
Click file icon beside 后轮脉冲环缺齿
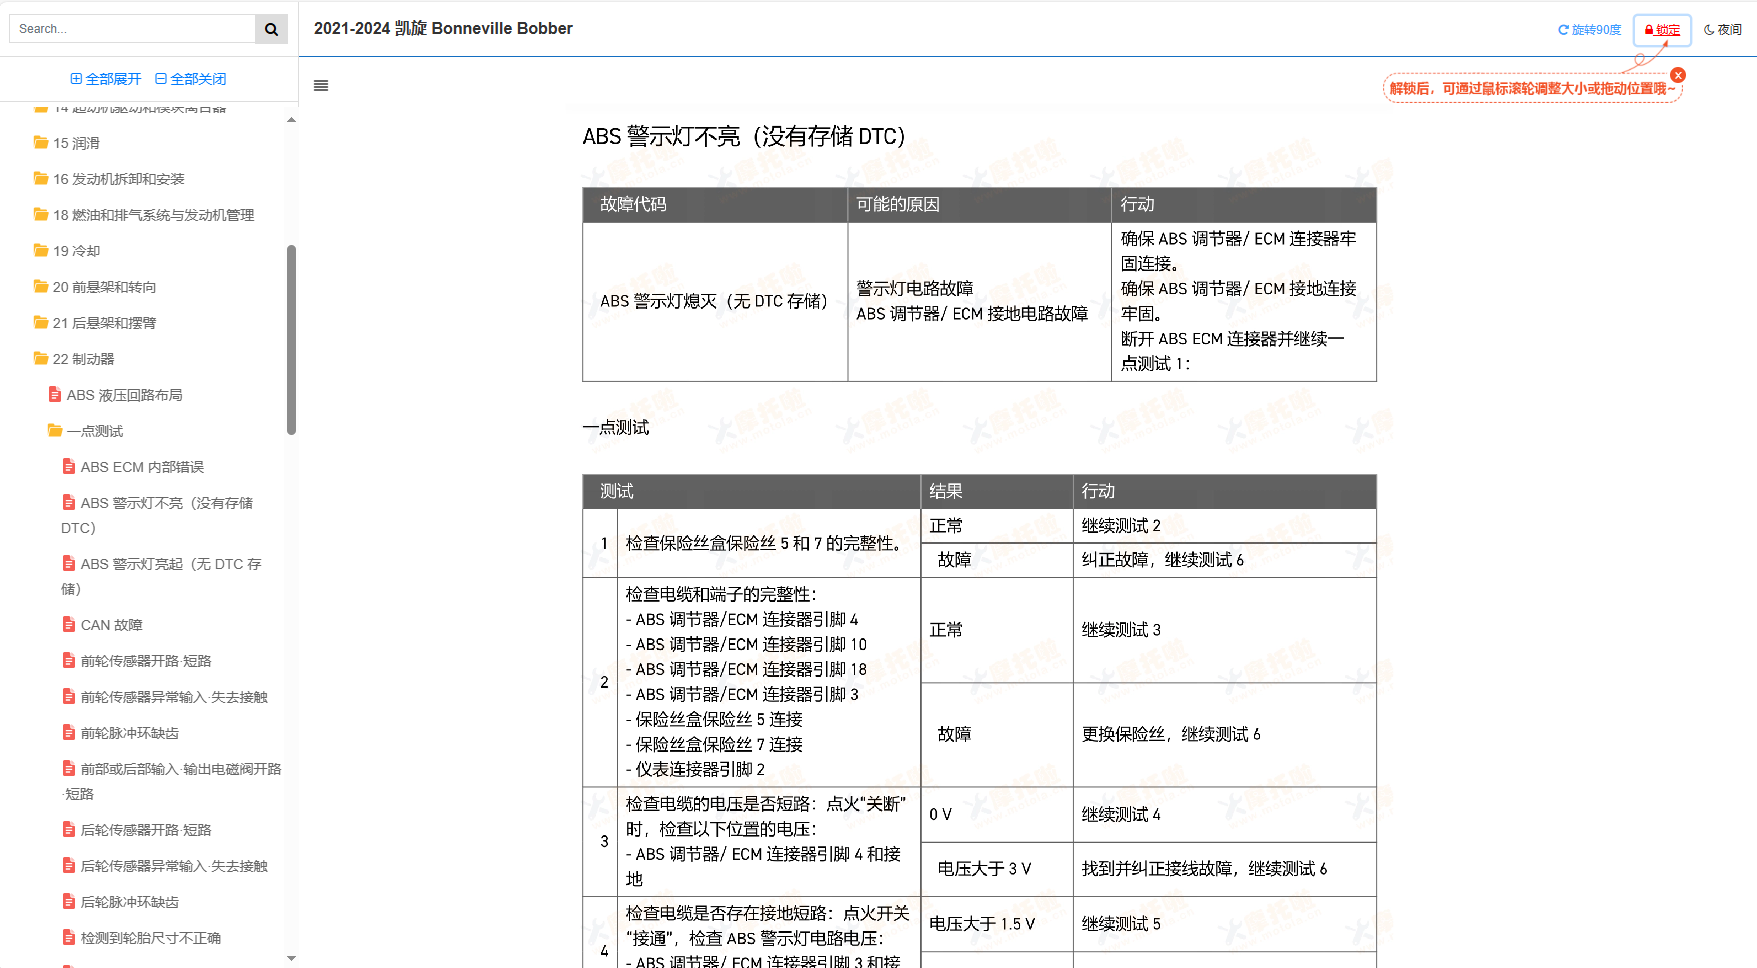click(x=69, y=902)
